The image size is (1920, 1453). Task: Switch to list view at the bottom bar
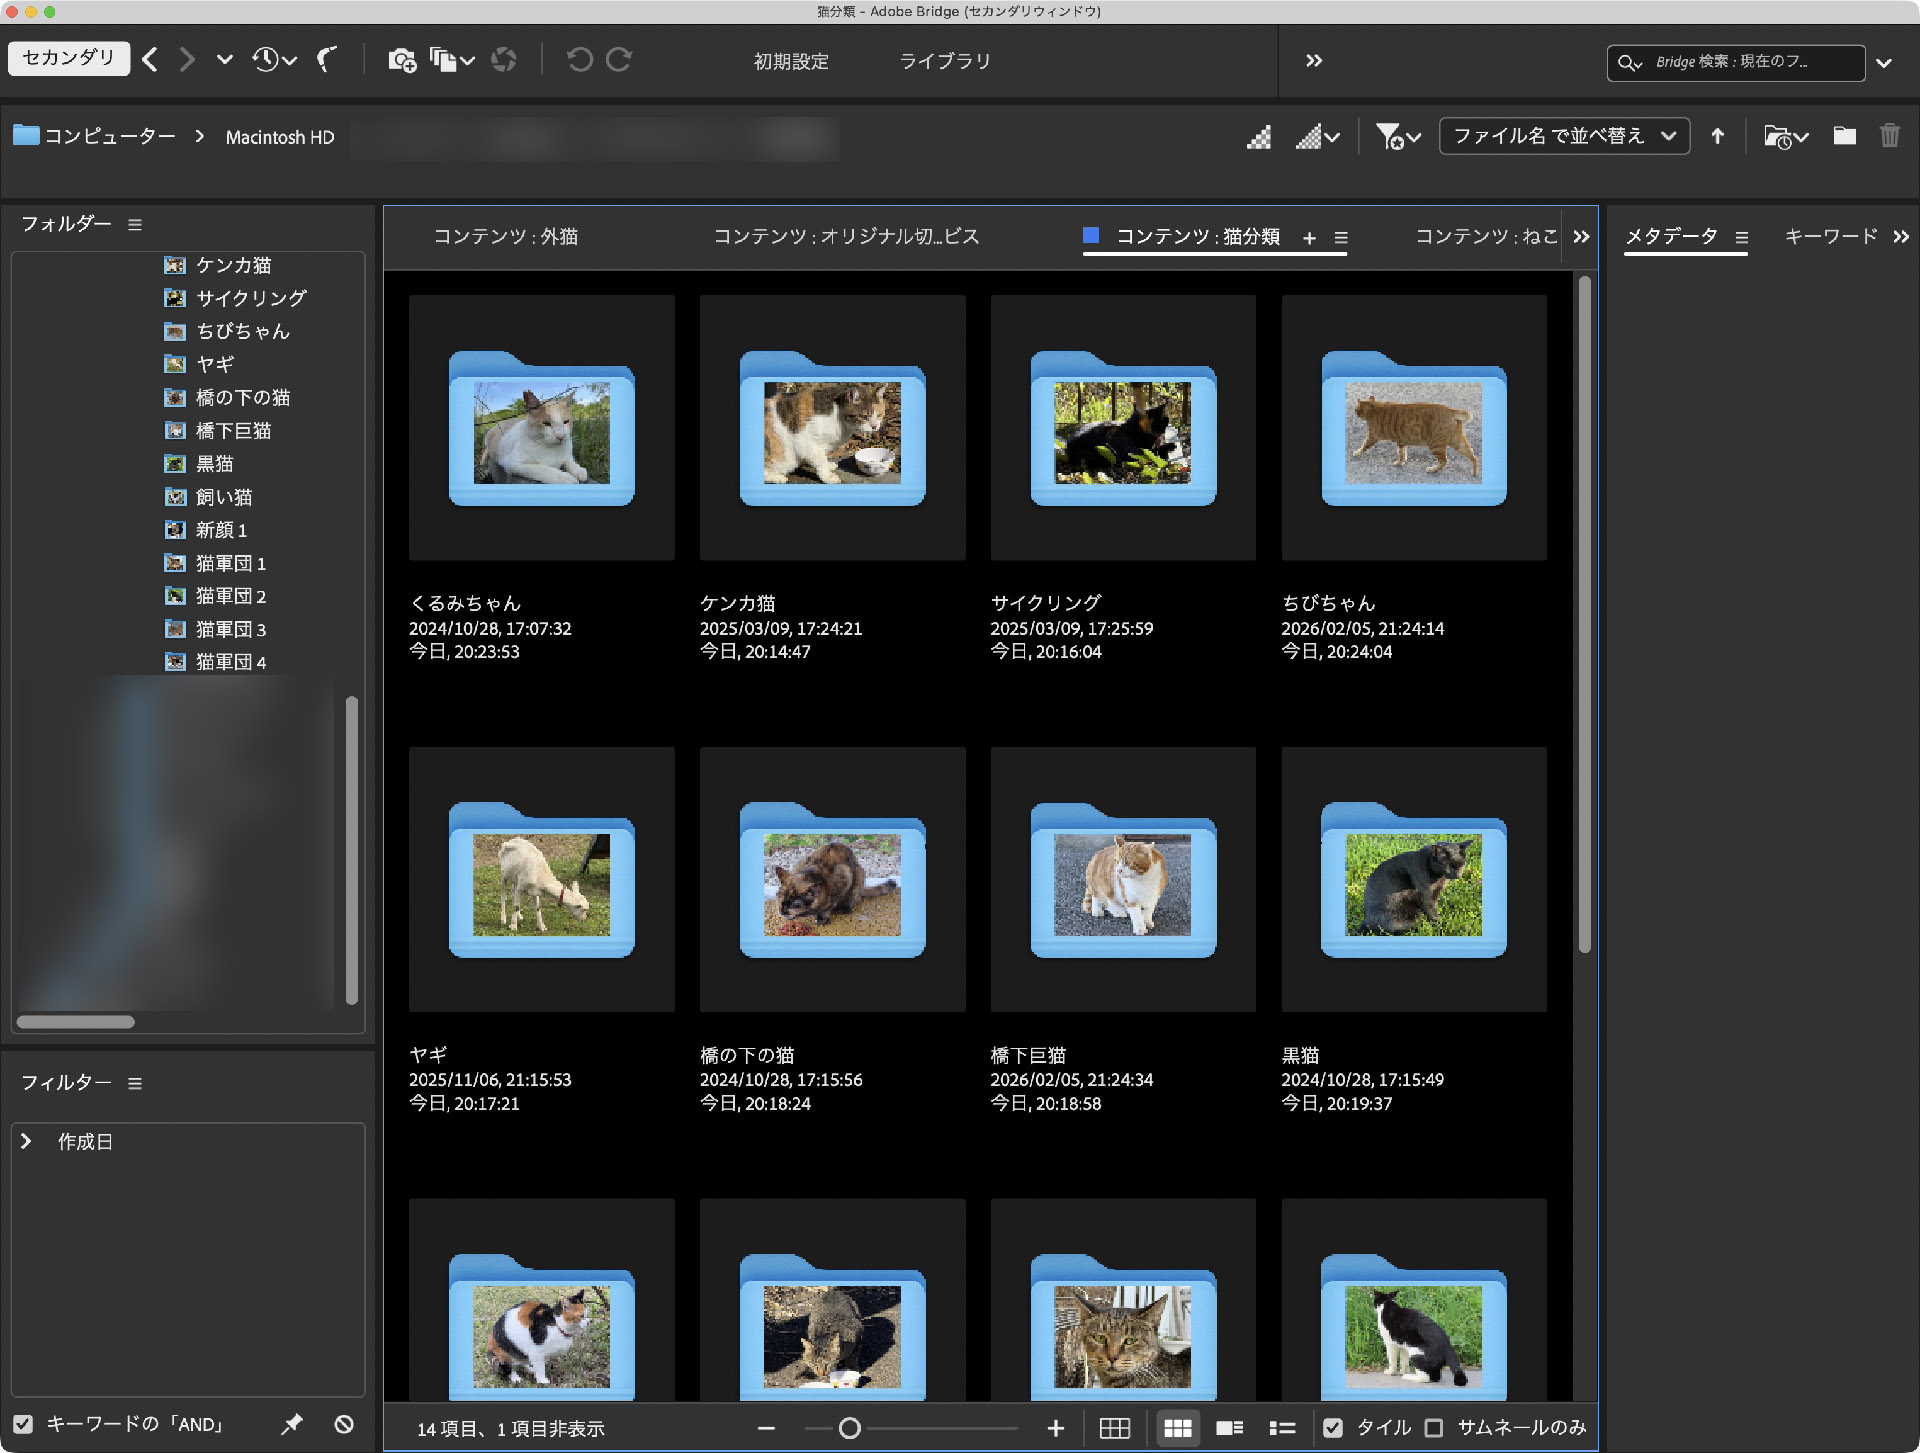(x=1281, y=1429)
